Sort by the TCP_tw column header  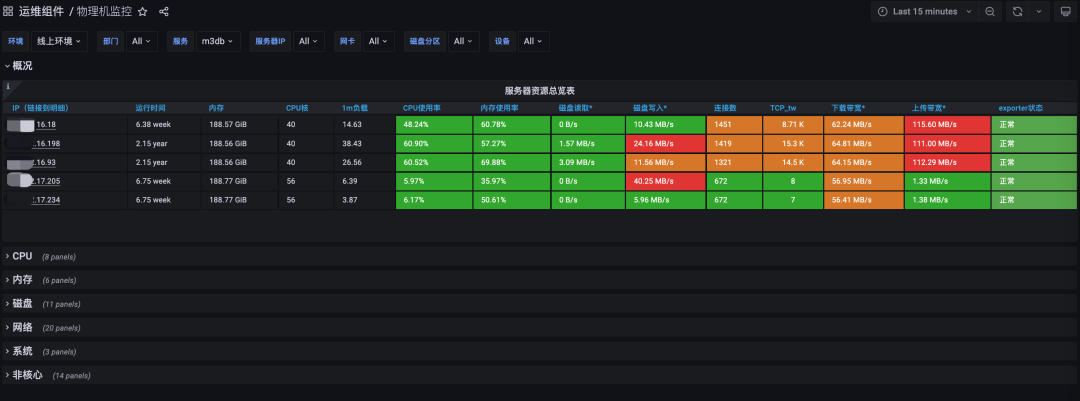point(783,108)
